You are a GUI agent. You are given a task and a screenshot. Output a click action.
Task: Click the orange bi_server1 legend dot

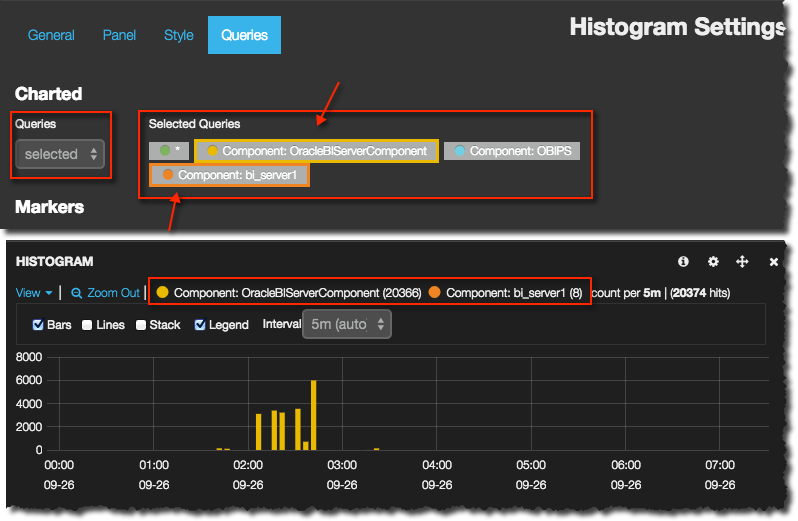point(434,293)
